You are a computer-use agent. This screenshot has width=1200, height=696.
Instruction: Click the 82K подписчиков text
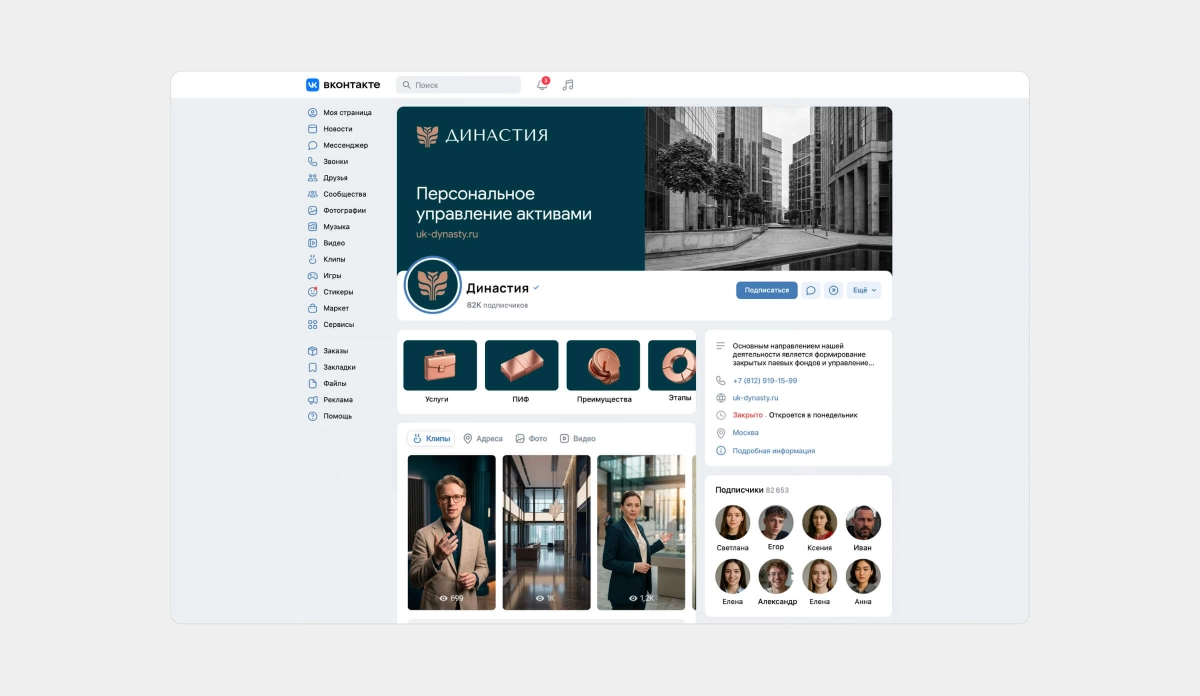point(497,305)
